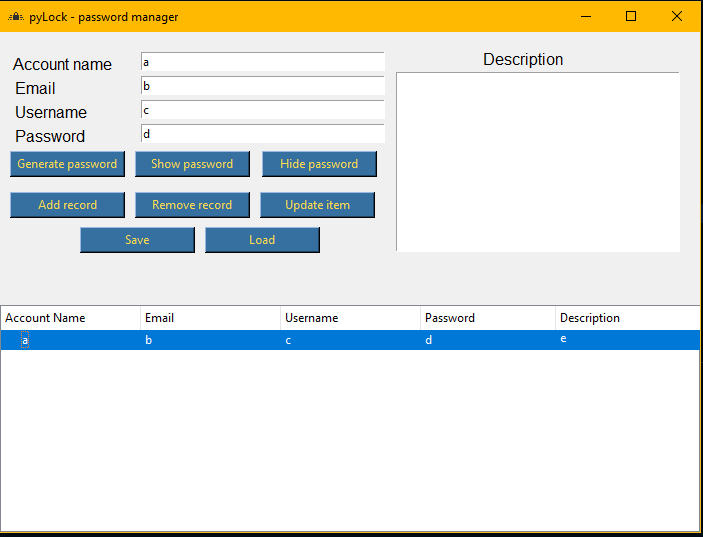Save the records to file
The height and width of the screenshot is (537, 703).
[137, 240]
